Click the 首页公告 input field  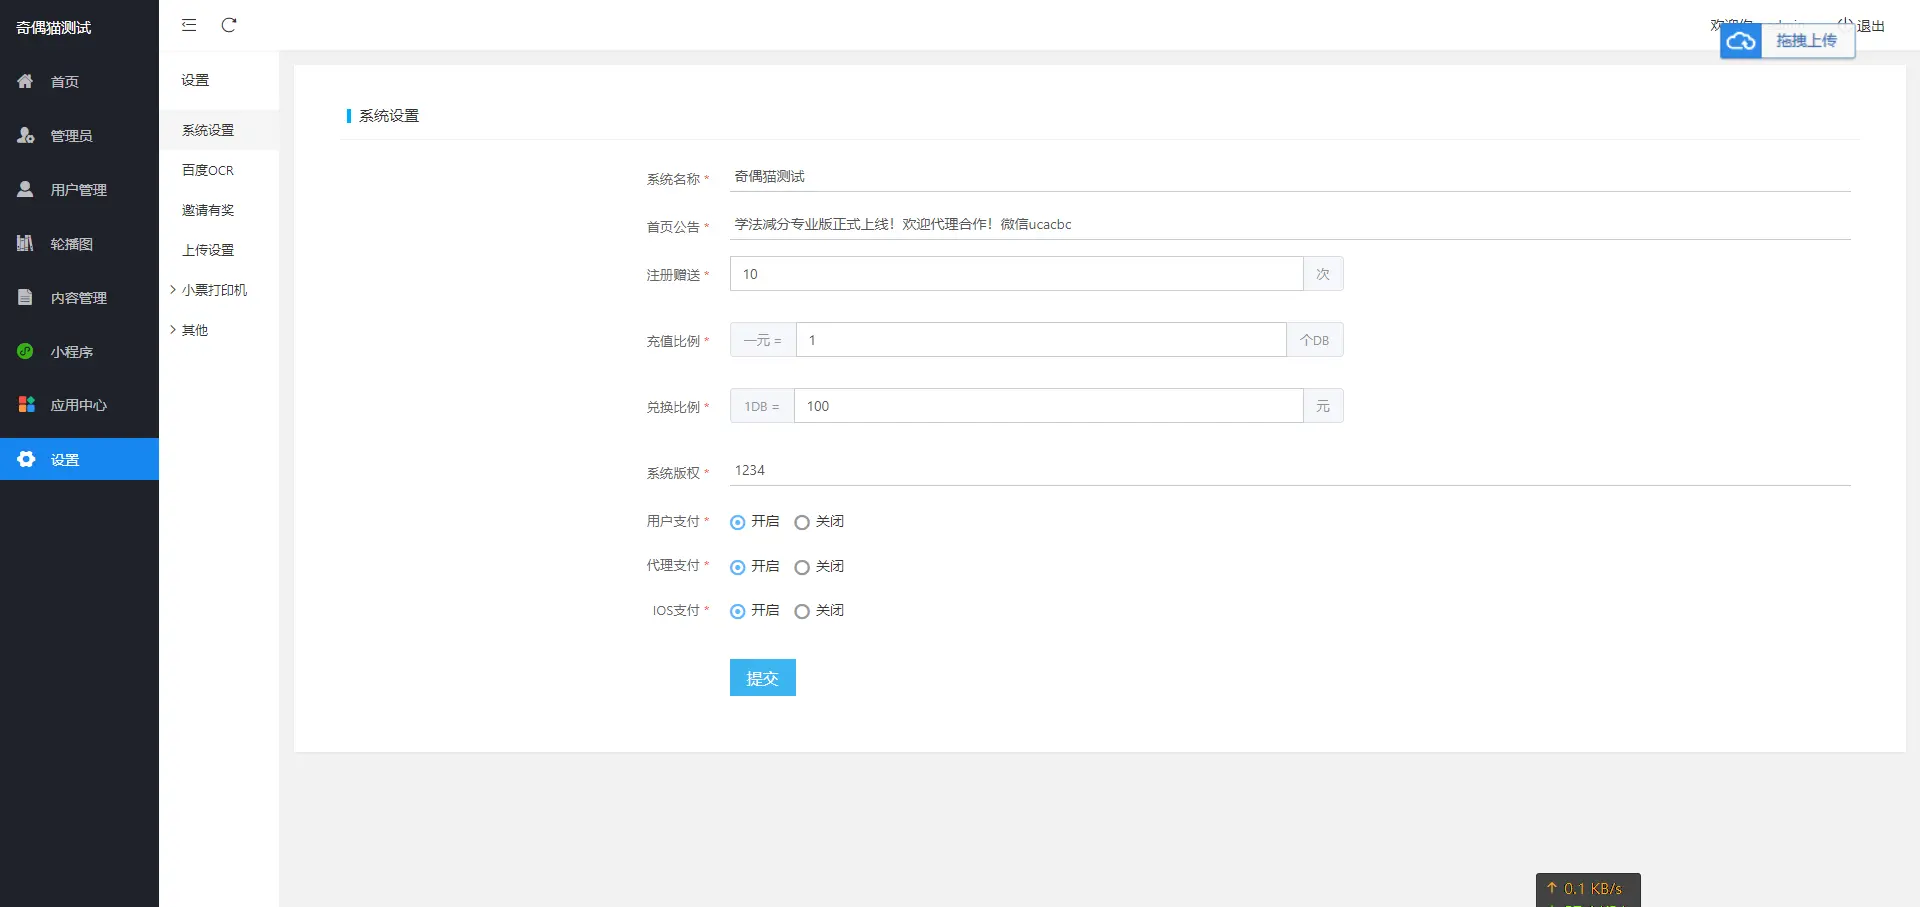tap(1290, 224)
